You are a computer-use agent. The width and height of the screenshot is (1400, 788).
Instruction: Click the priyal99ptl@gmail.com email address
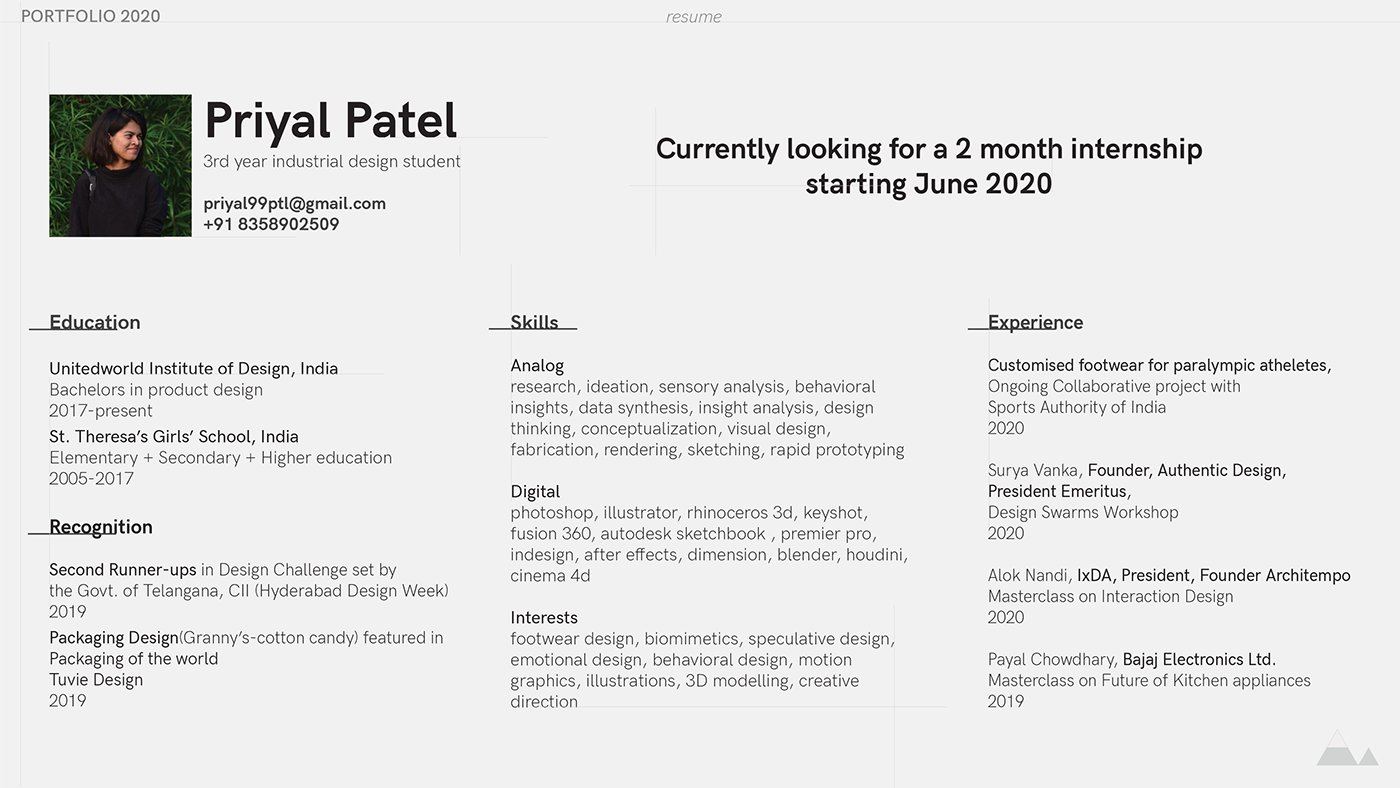click(294, 203)
